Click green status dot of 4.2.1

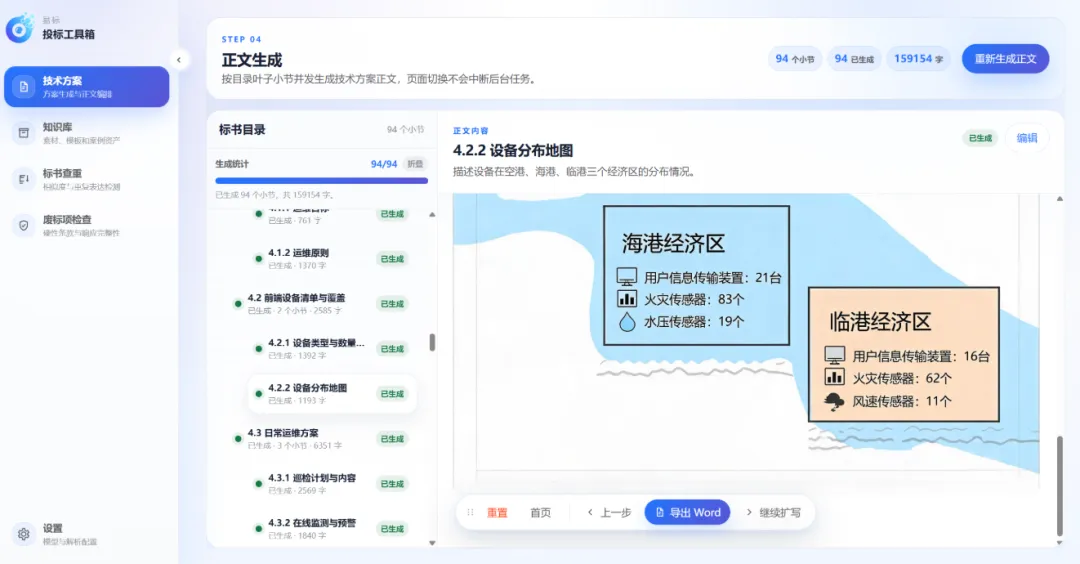(x=258, y=349)
